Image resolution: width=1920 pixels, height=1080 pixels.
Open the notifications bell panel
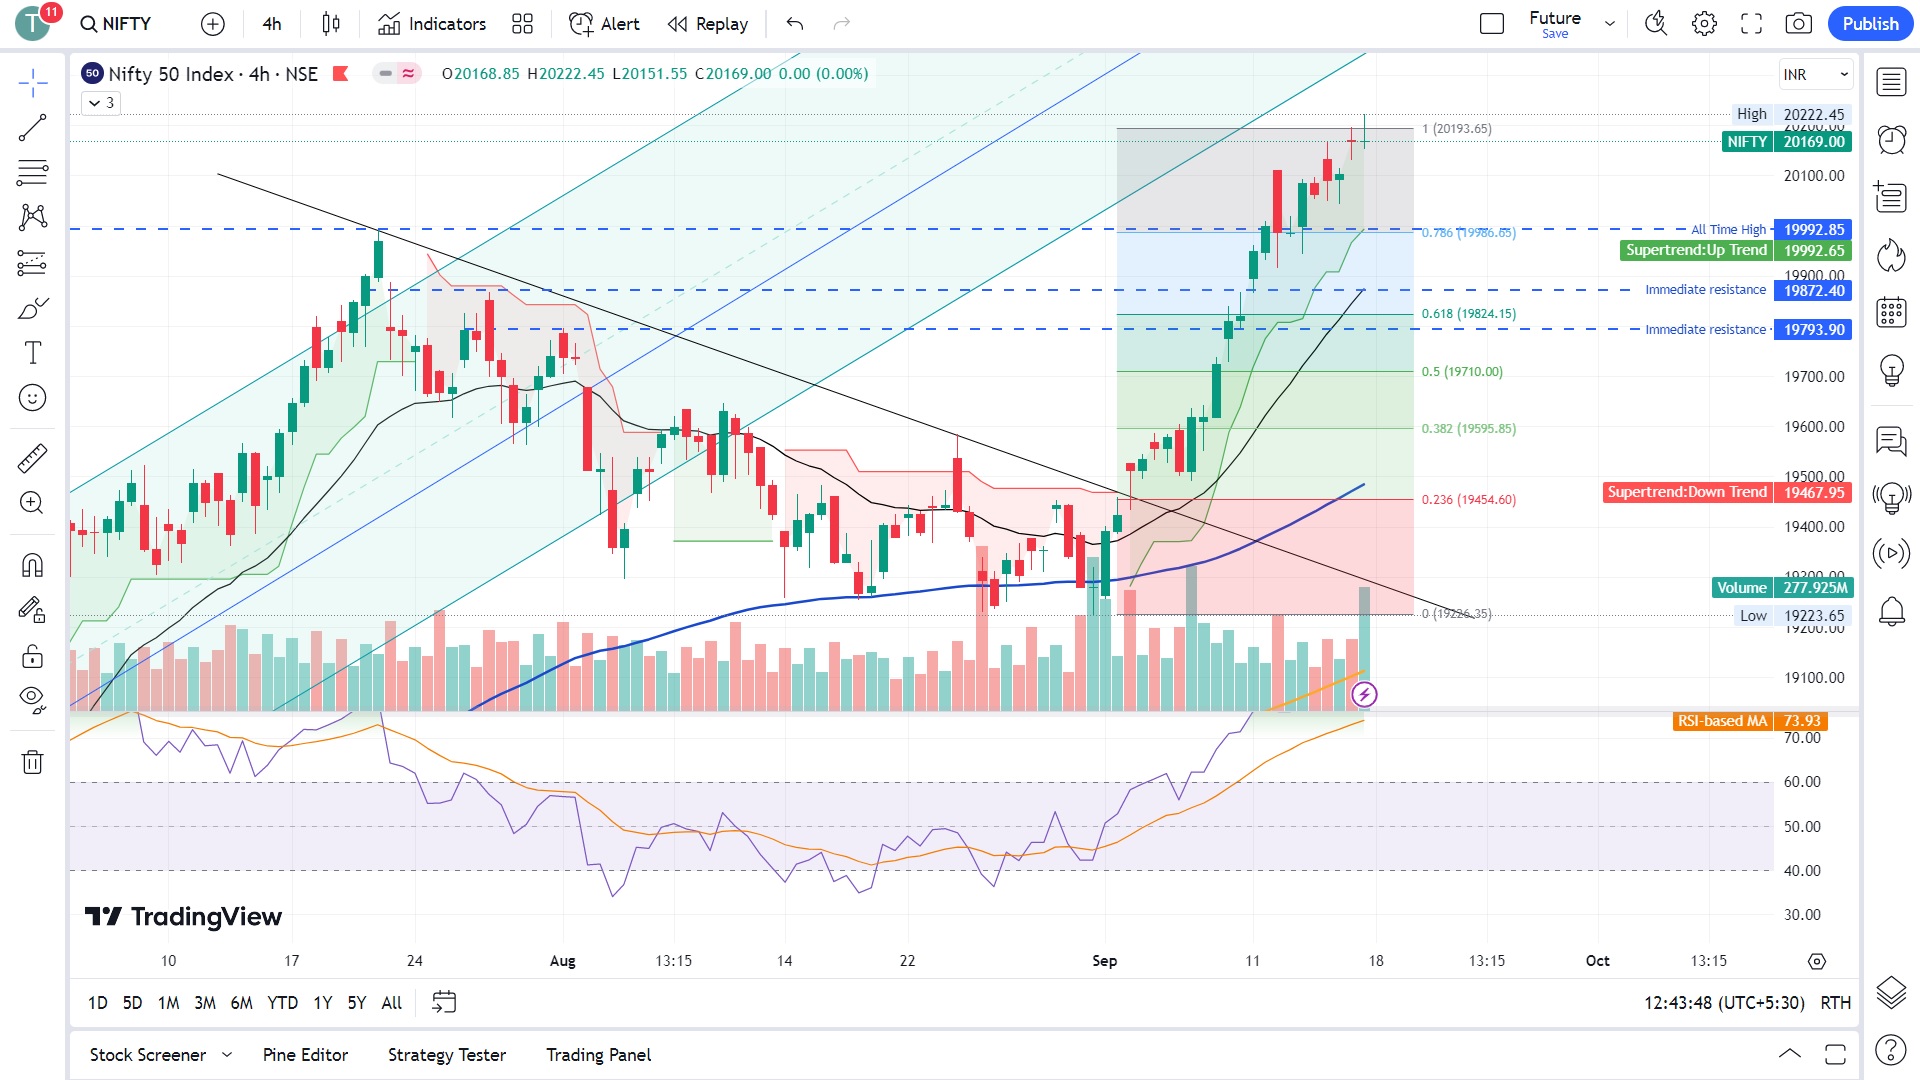coord(1891,611)
